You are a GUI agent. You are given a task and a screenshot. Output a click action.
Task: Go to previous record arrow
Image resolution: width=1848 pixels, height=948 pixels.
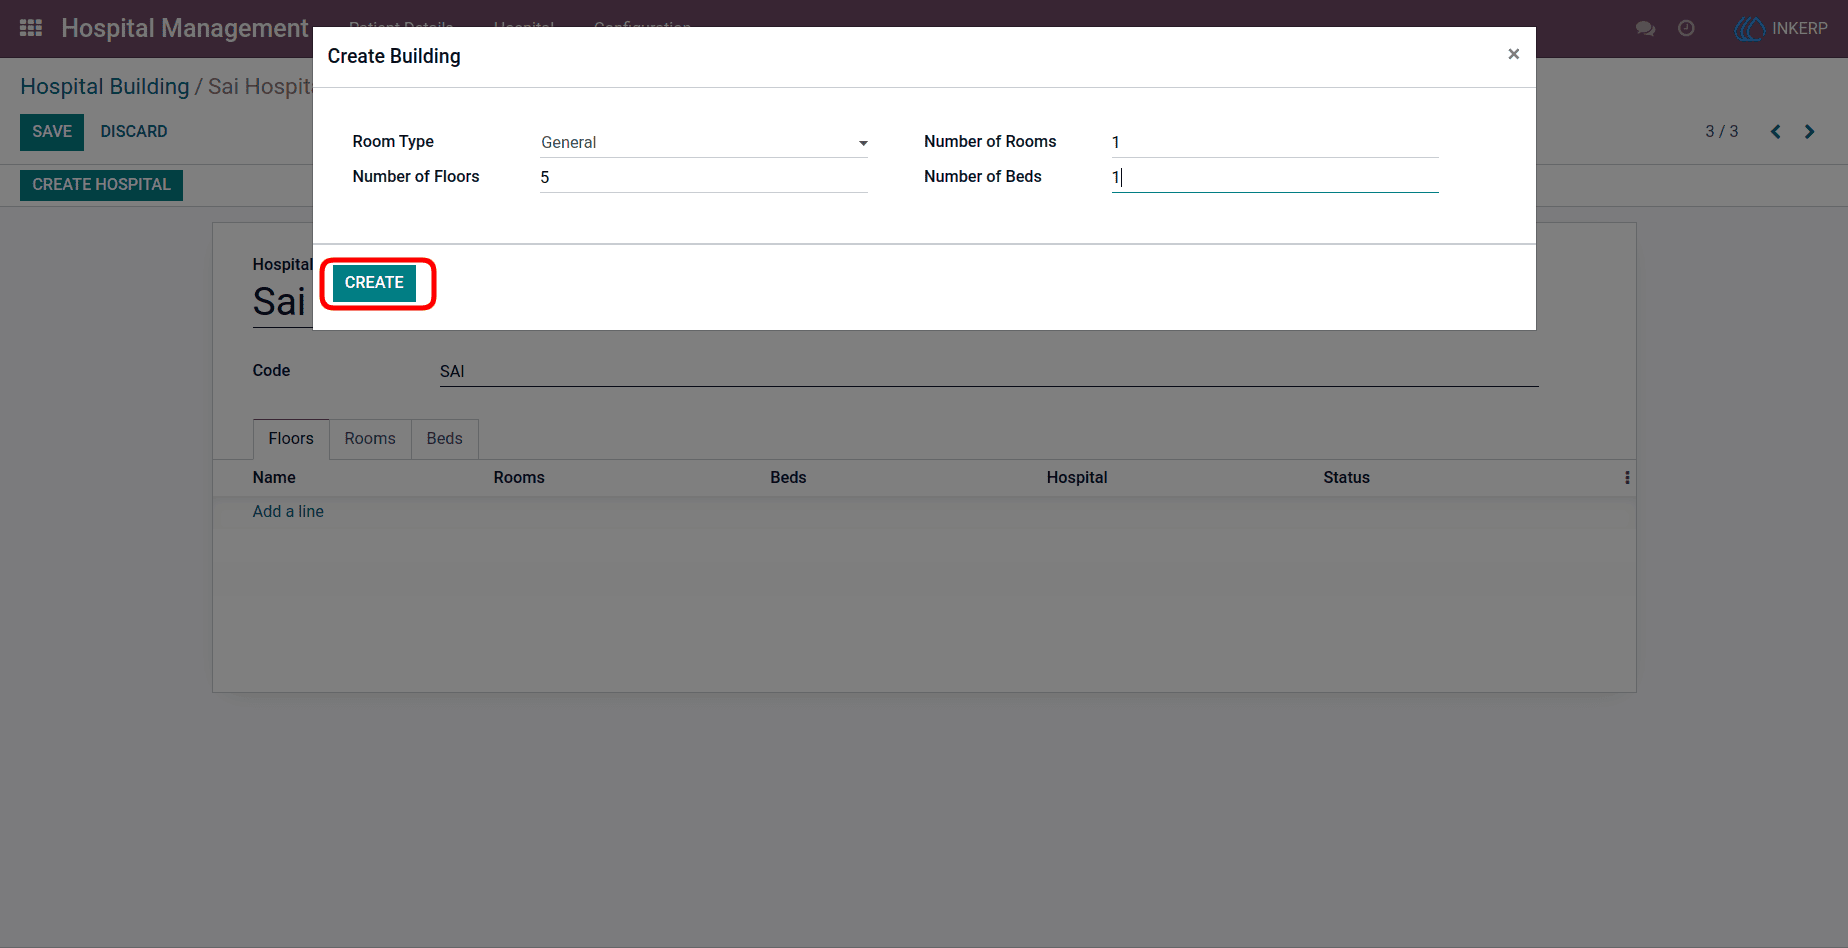click(1776, 132)
